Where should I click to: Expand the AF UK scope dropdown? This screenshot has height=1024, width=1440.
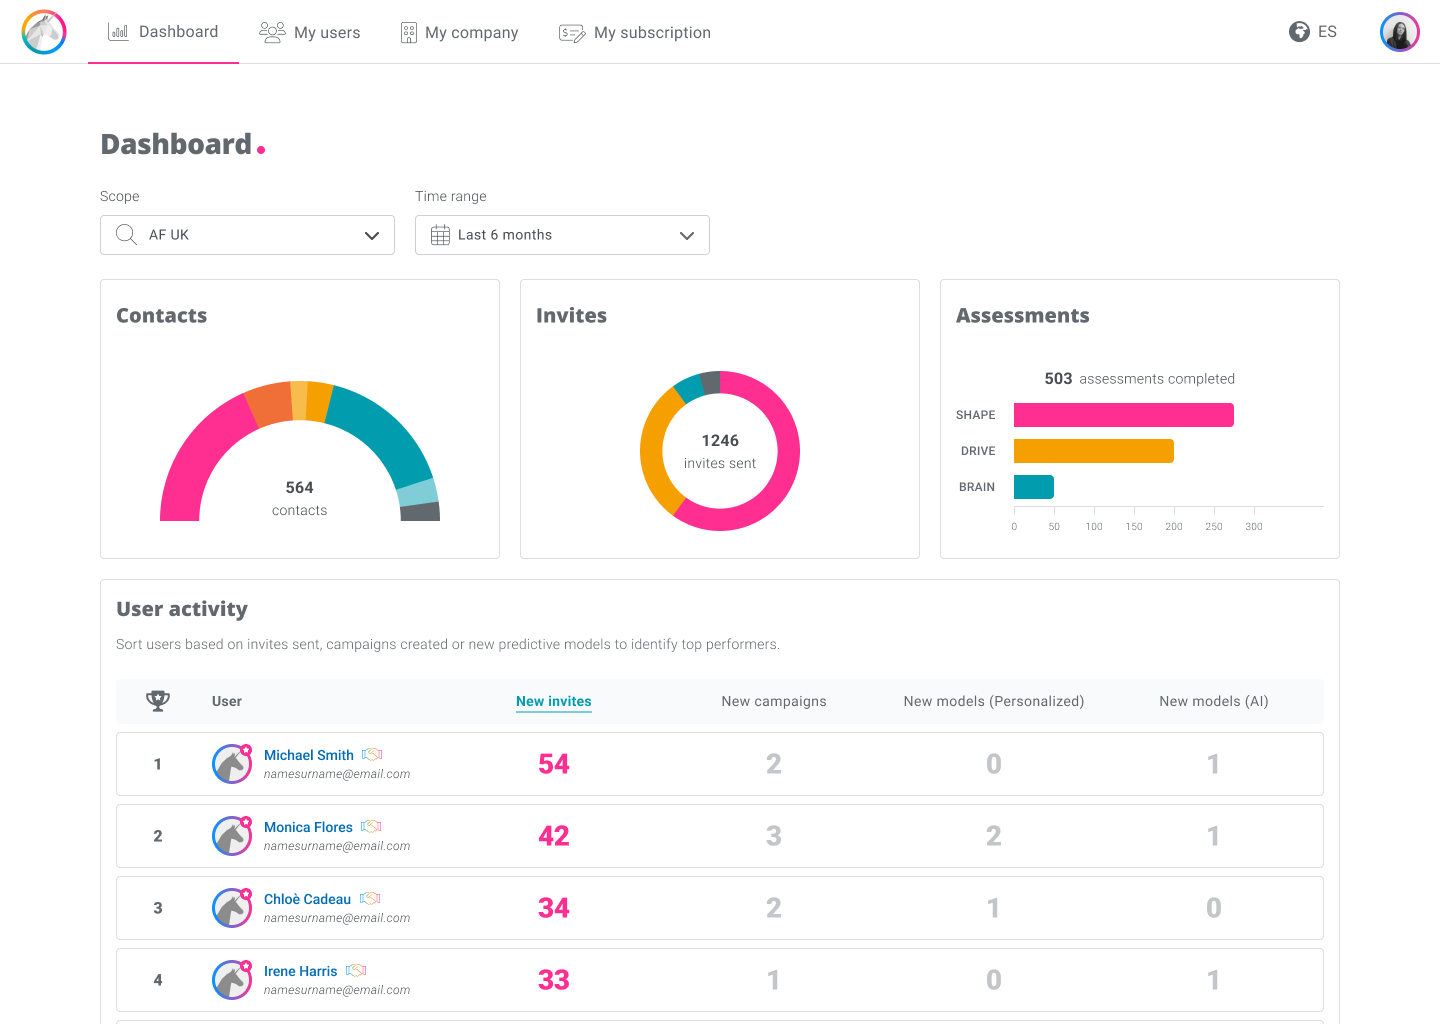point(247,235)
